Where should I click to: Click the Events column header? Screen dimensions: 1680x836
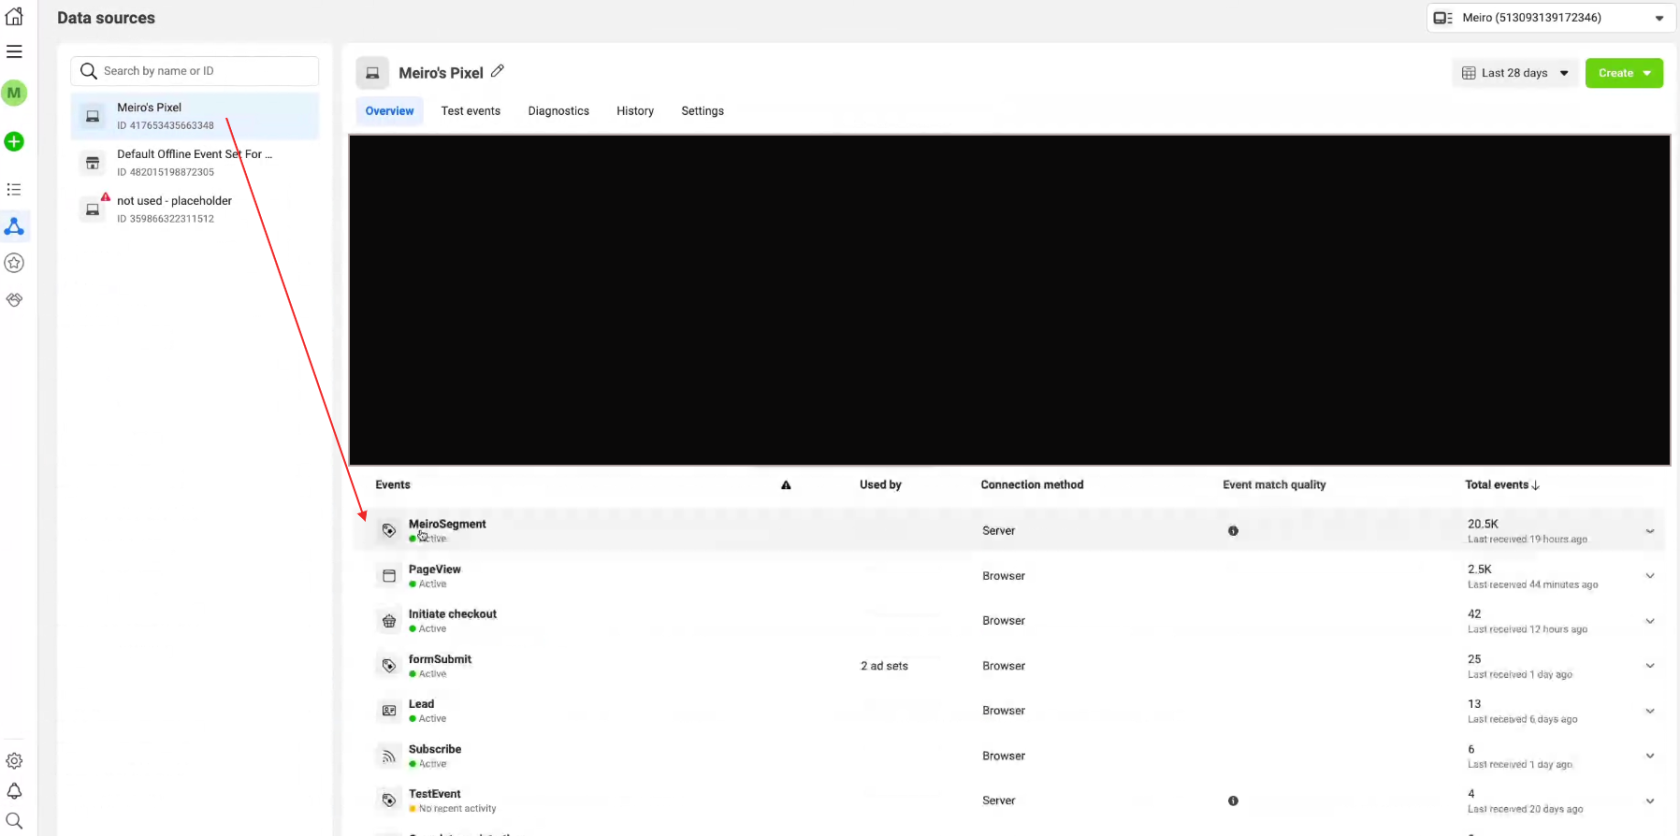pyautogui.click(x=392, y=485)
